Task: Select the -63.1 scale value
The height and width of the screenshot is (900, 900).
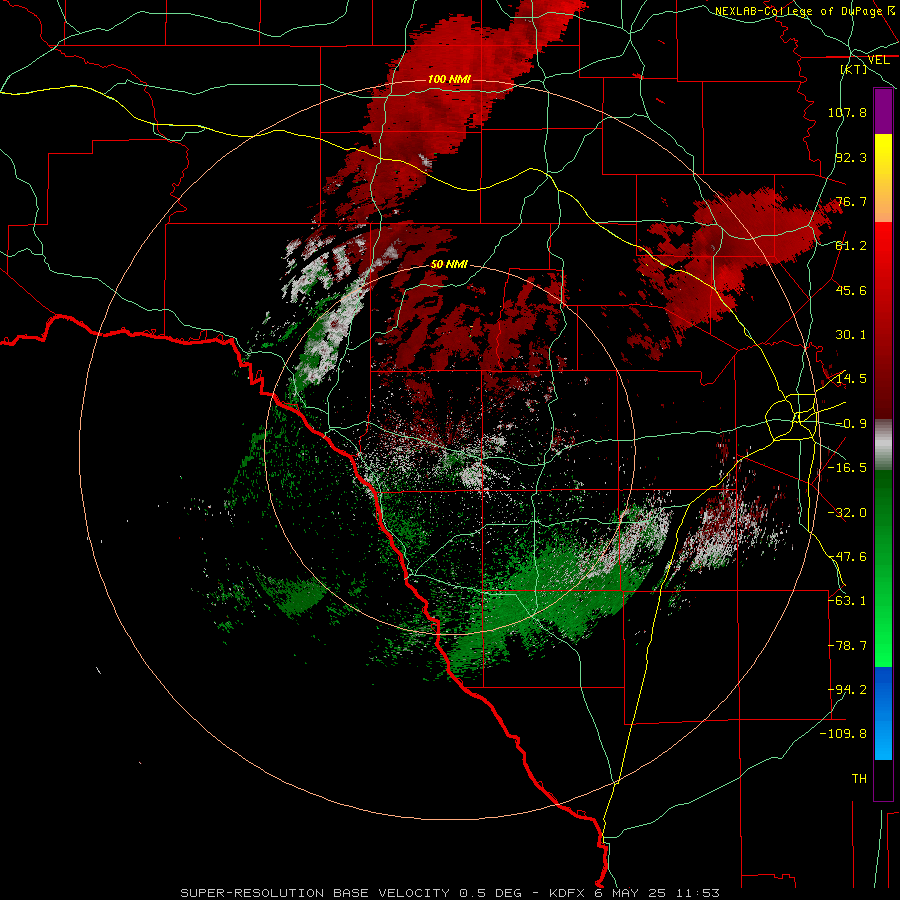Action: (x=847, y=601)
